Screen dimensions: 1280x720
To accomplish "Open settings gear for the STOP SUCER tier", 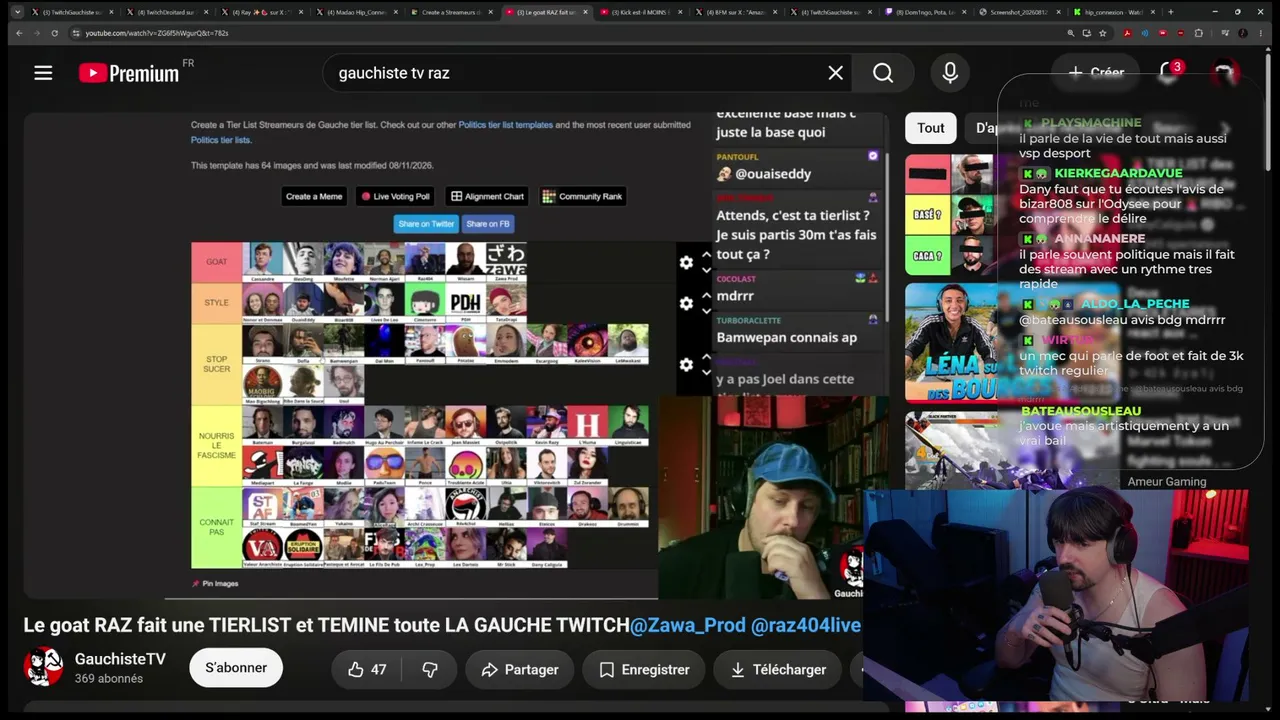I will pyautogui.click(x=686, y=365).
